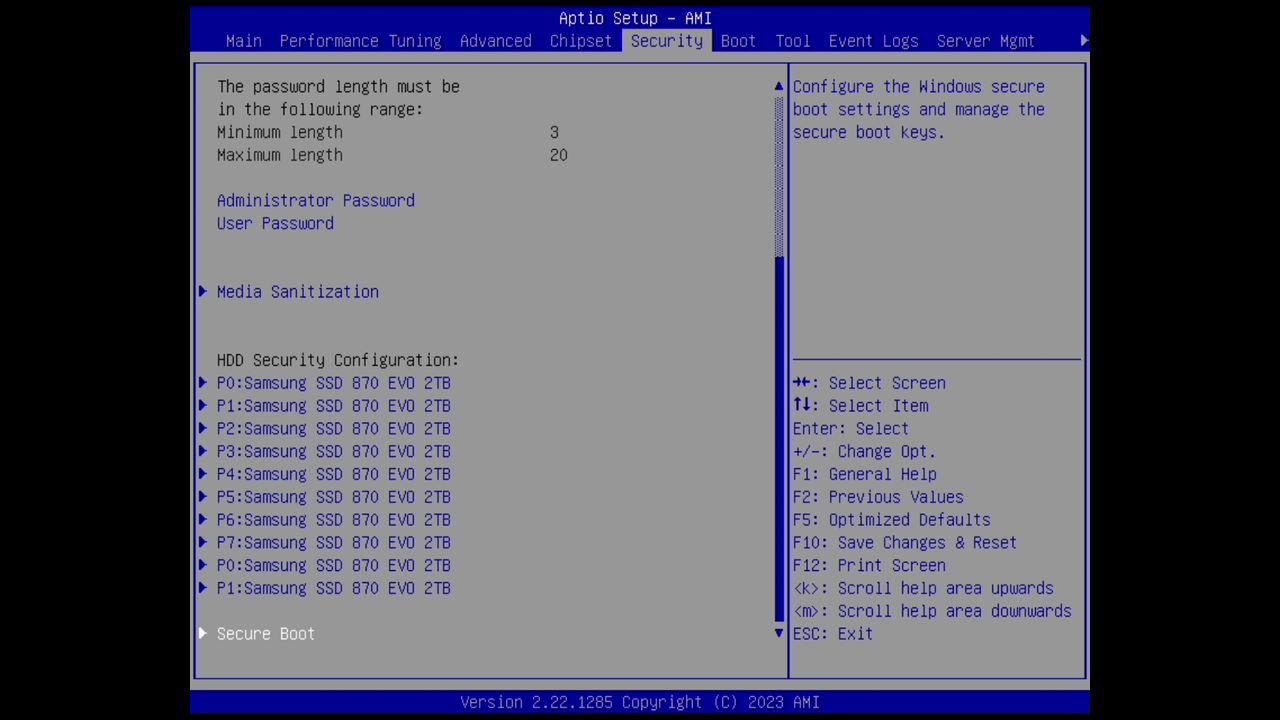Switch to the Tool tab
1280x720 pixels.
pyautogui.click(x=792, y=41)
